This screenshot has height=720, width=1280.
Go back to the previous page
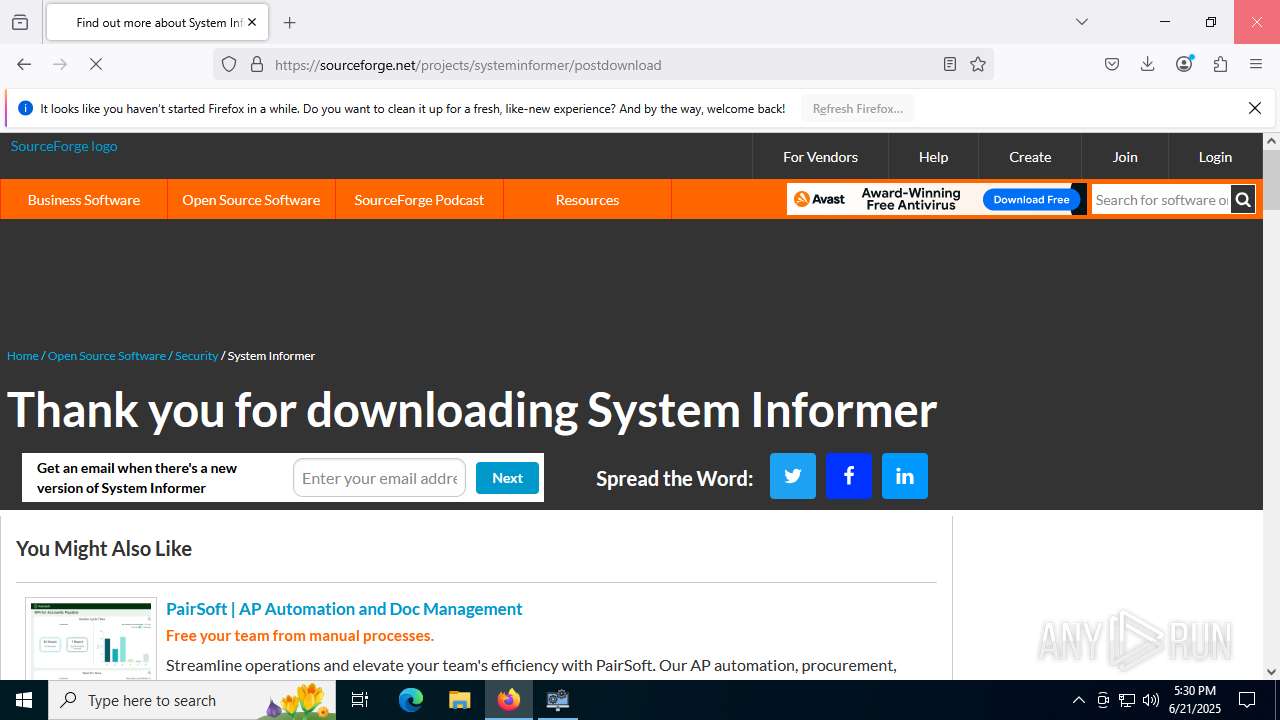24,64
